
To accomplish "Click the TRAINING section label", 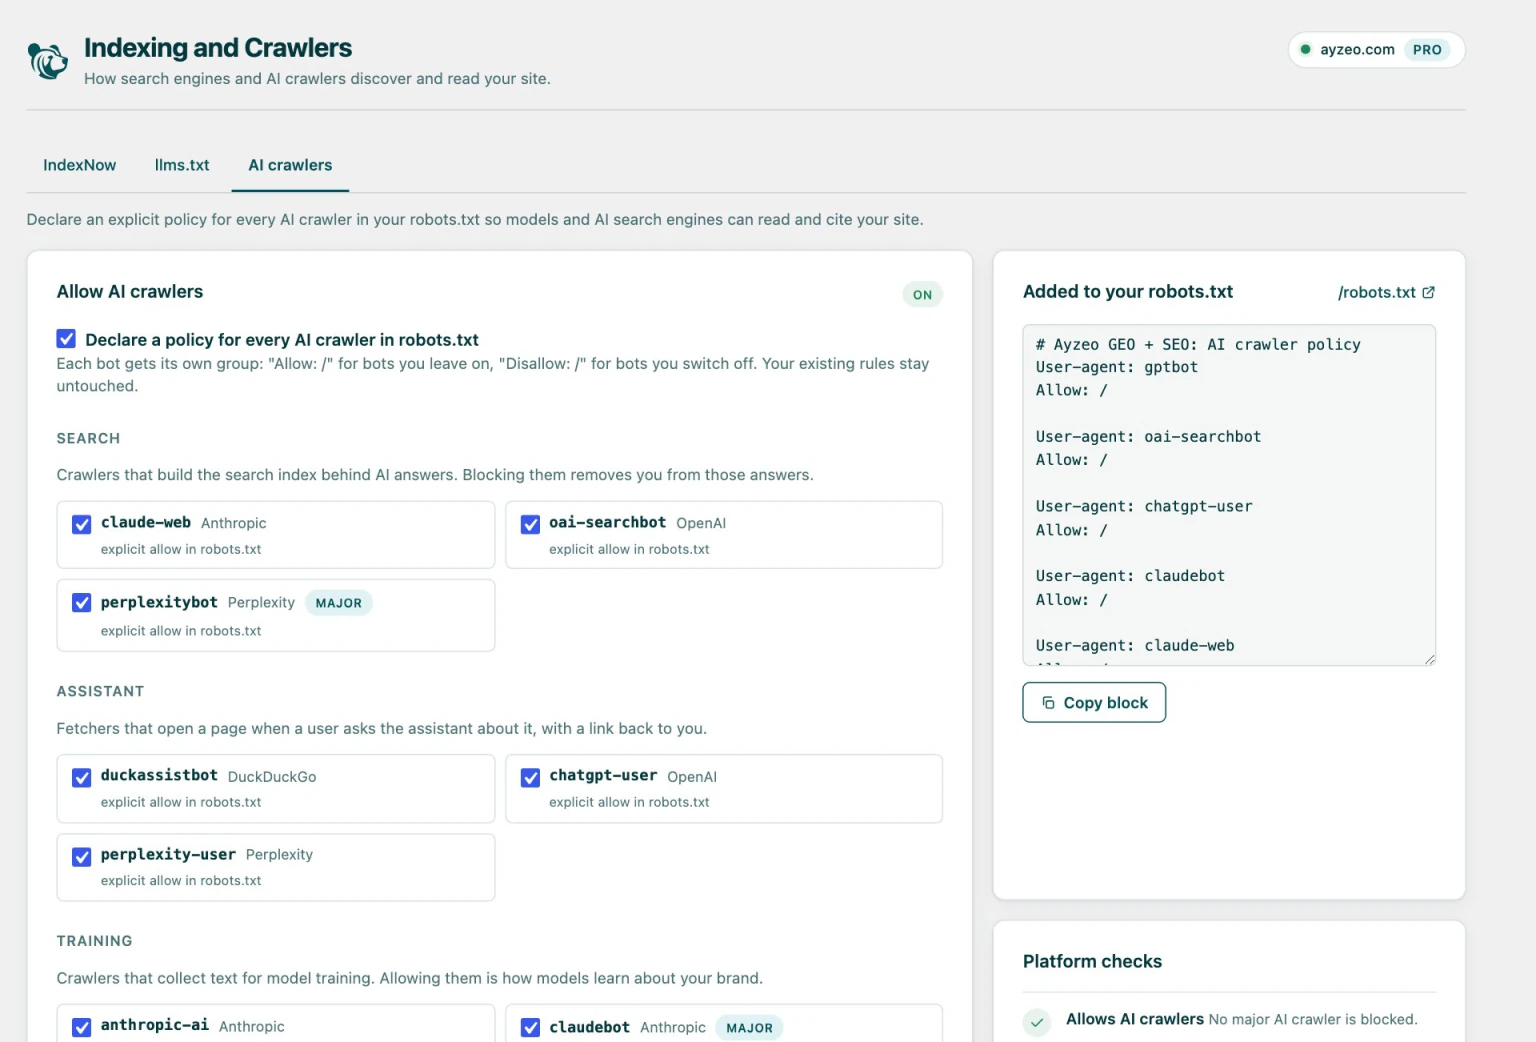I will (x=94, y=941).
